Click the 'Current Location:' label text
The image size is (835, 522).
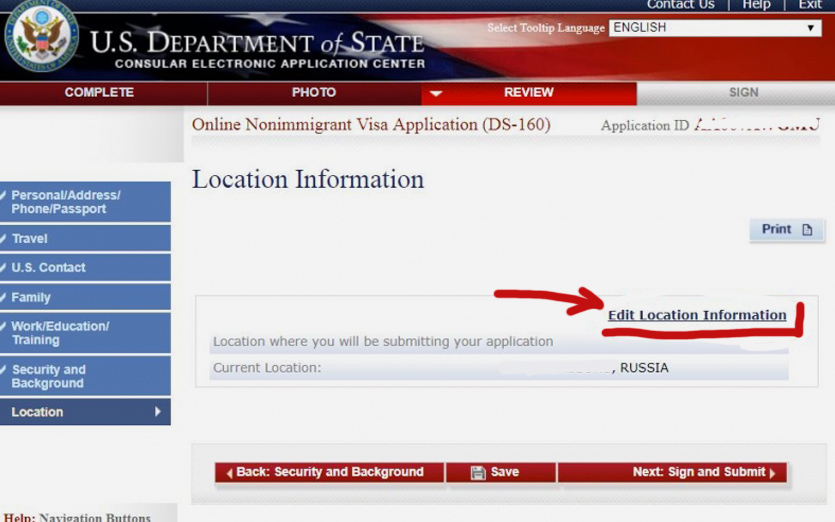(x=267, y=368)
